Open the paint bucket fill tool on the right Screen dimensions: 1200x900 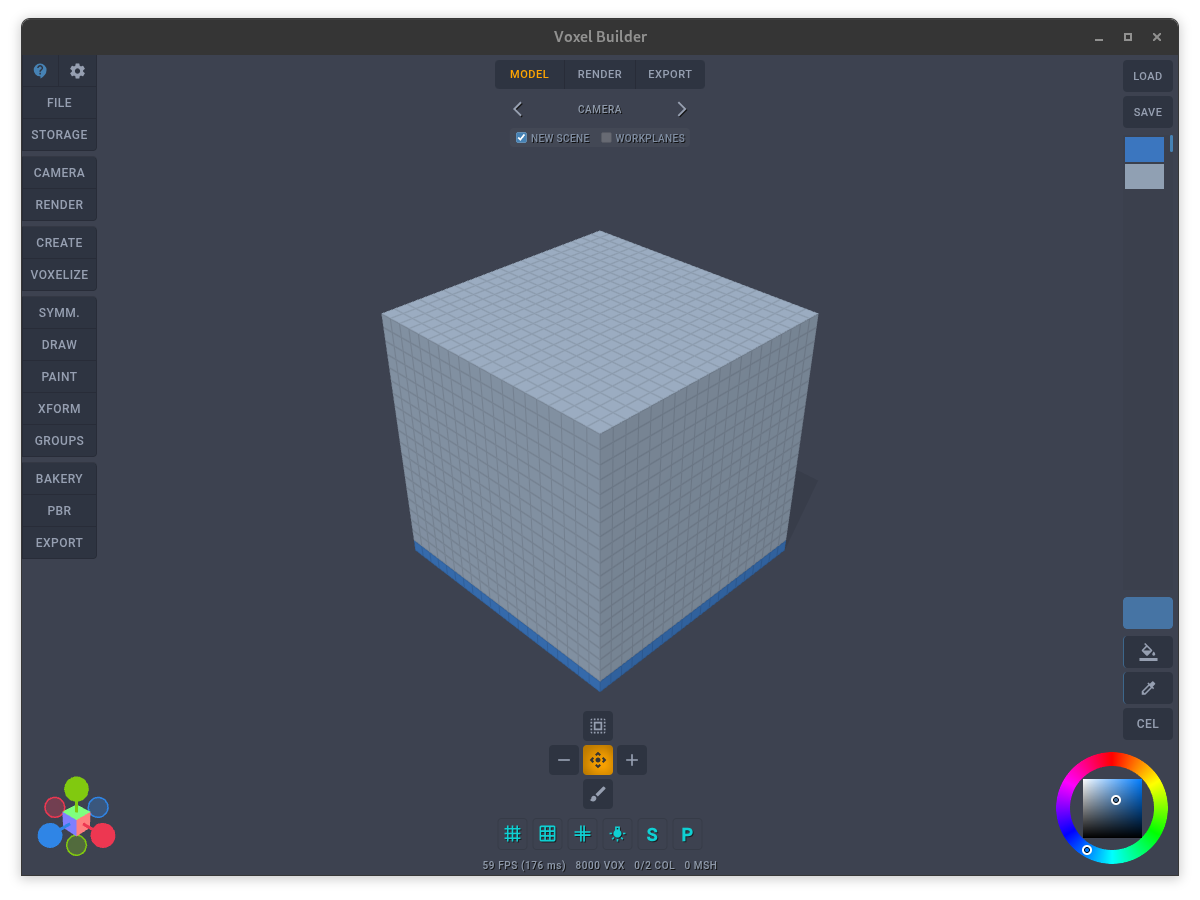click(1147, 651)
